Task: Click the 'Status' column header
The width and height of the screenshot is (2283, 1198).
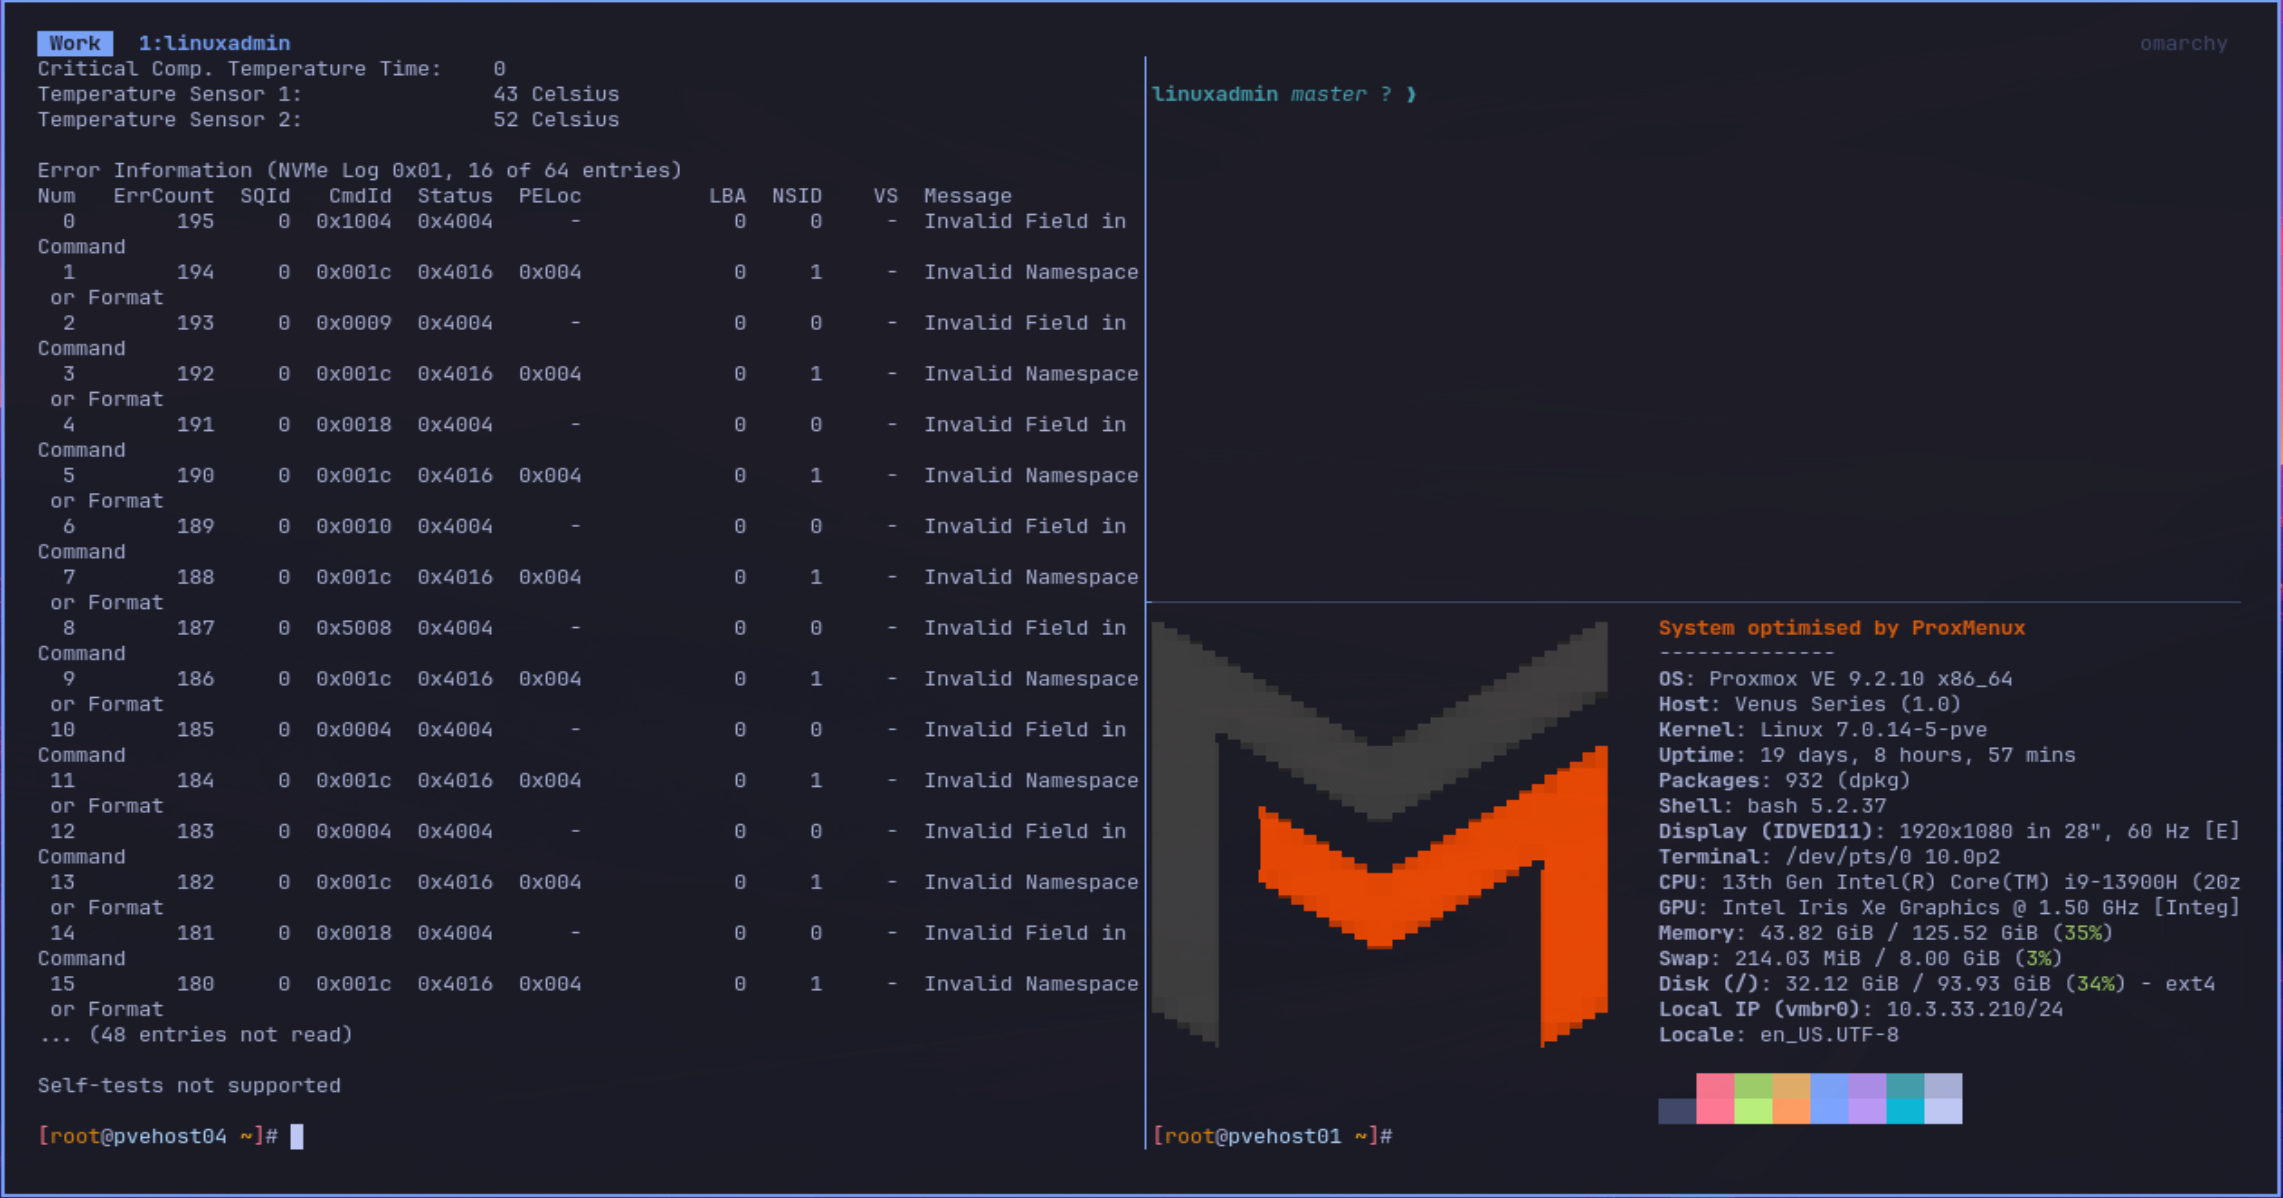Action: 455,196
